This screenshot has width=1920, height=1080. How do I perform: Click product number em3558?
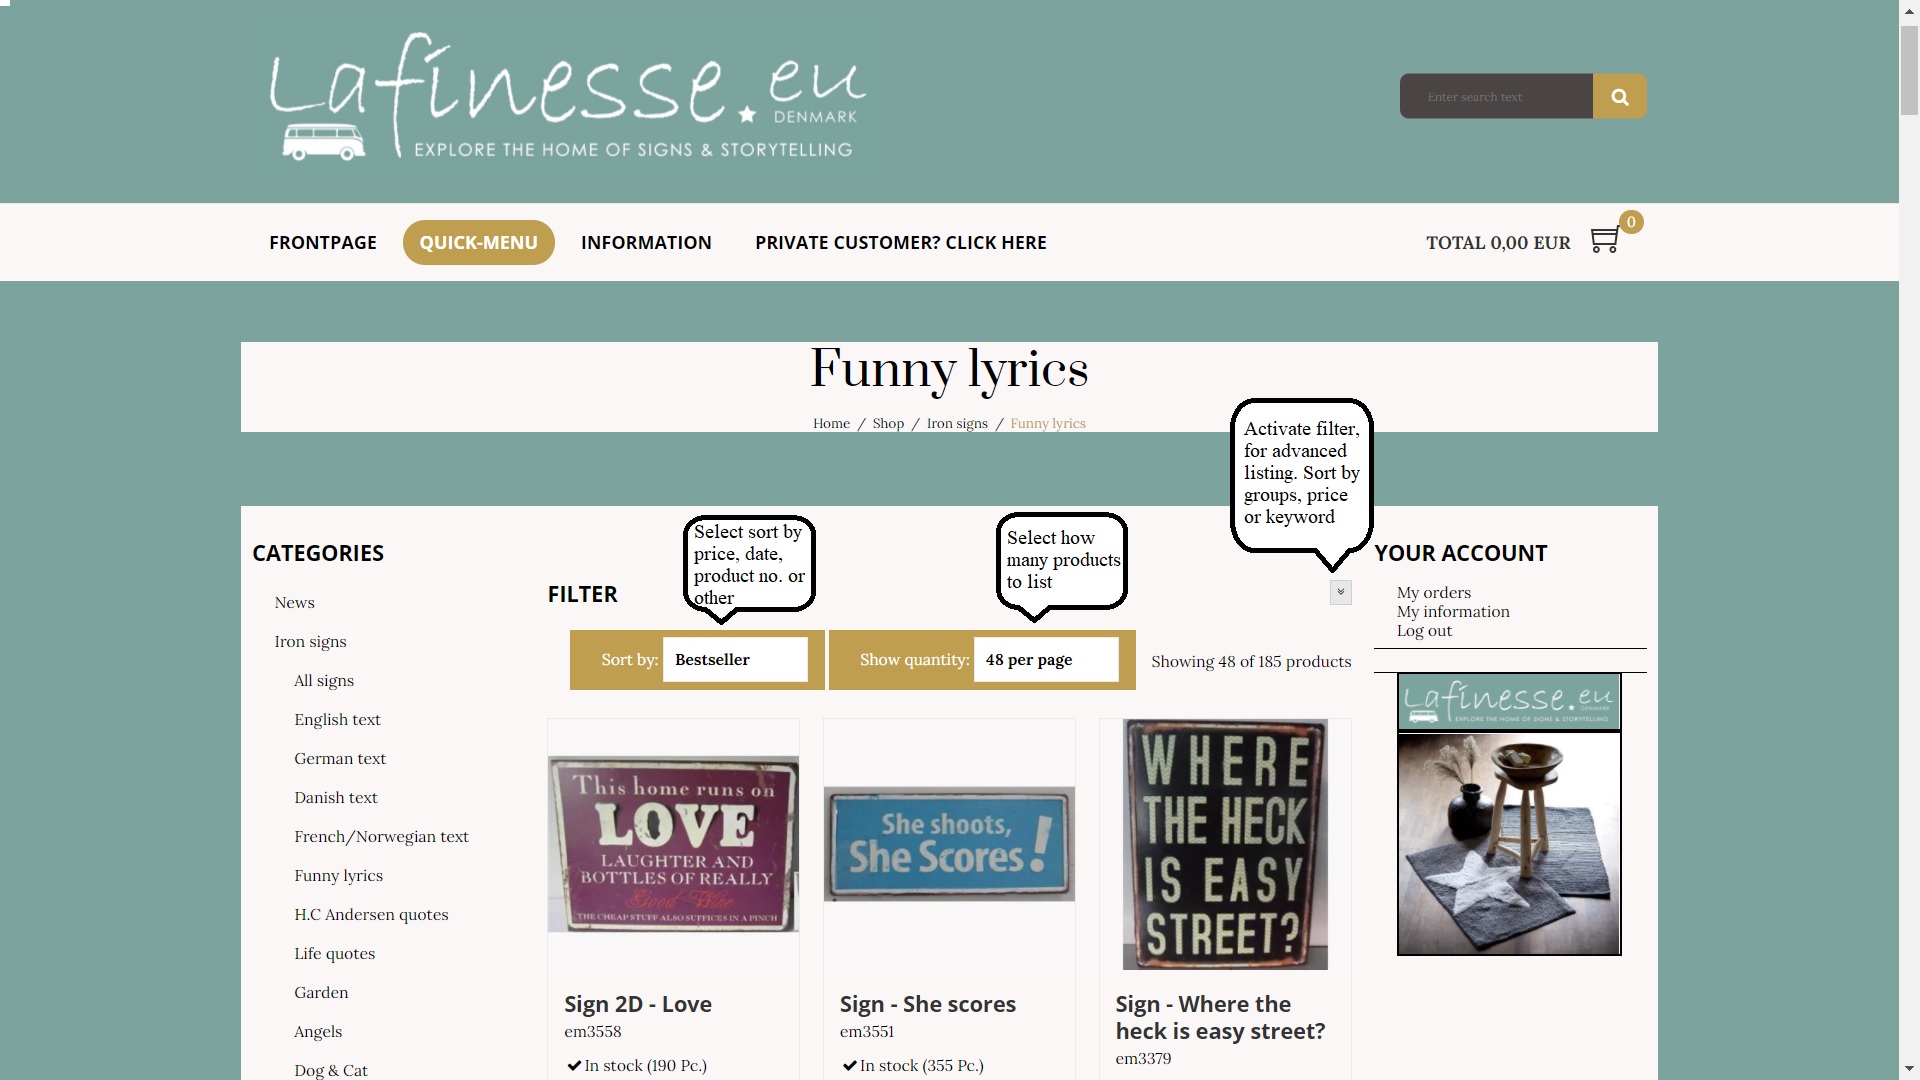pyautogui.click(x=593, y=1031)
